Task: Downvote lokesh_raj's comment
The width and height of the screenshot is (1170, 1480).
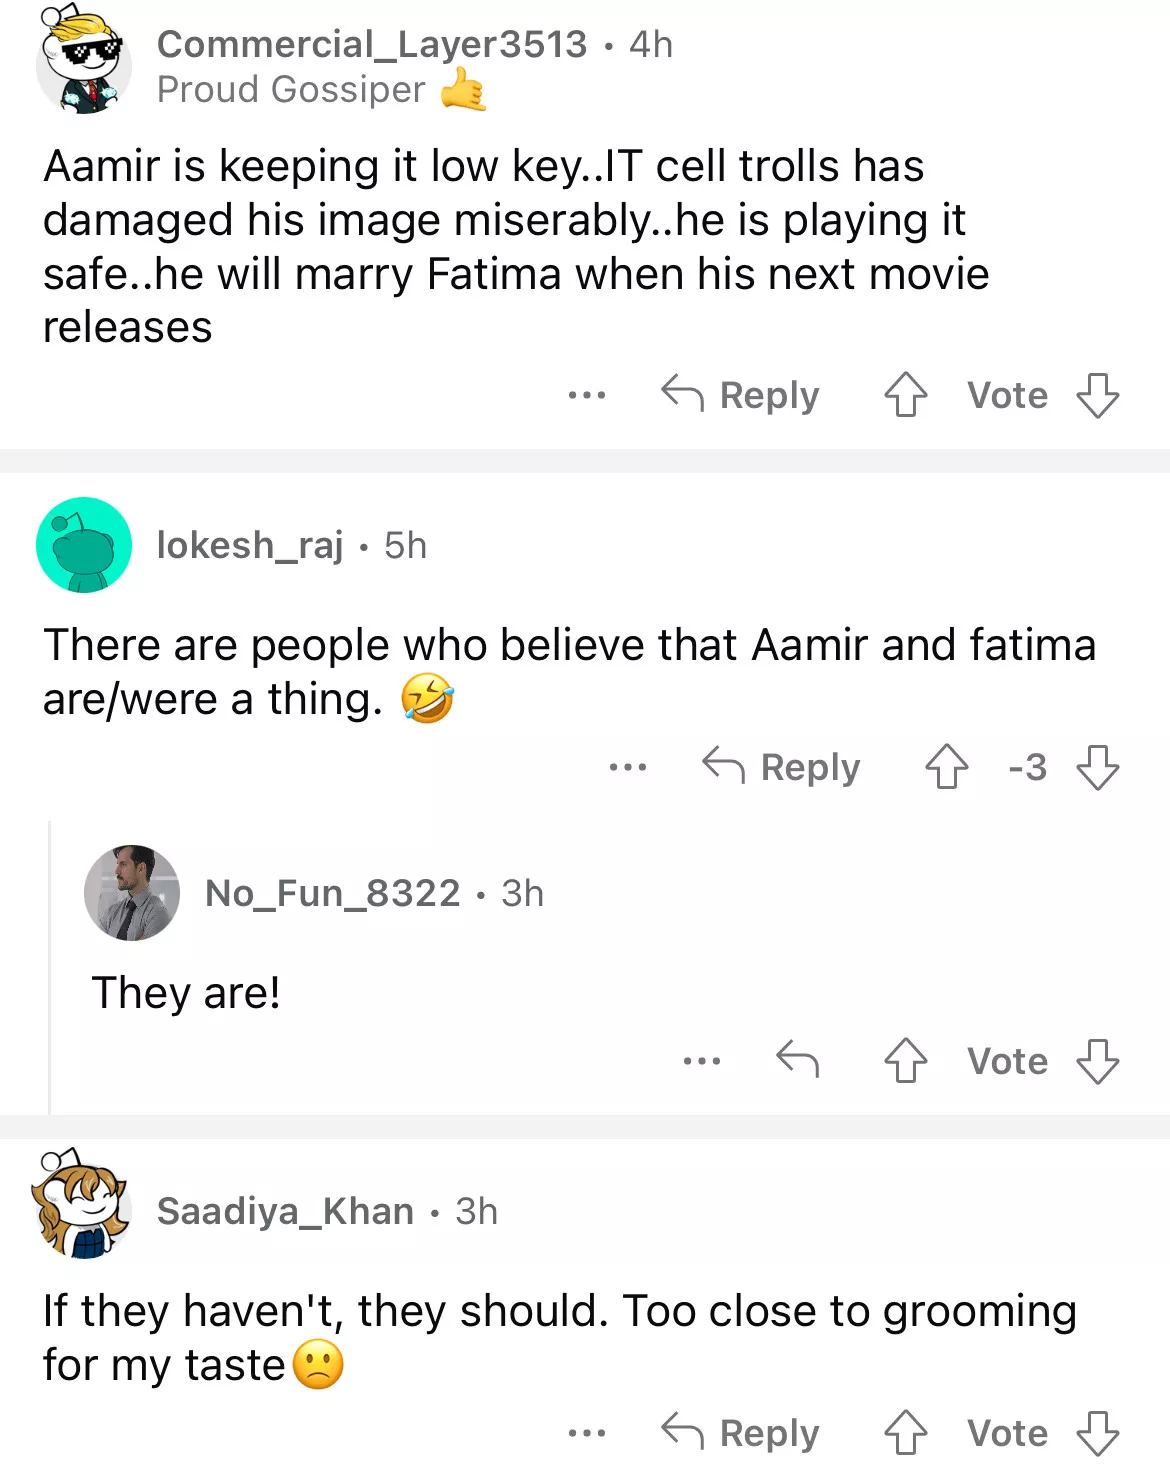Action: [1097, 767]
